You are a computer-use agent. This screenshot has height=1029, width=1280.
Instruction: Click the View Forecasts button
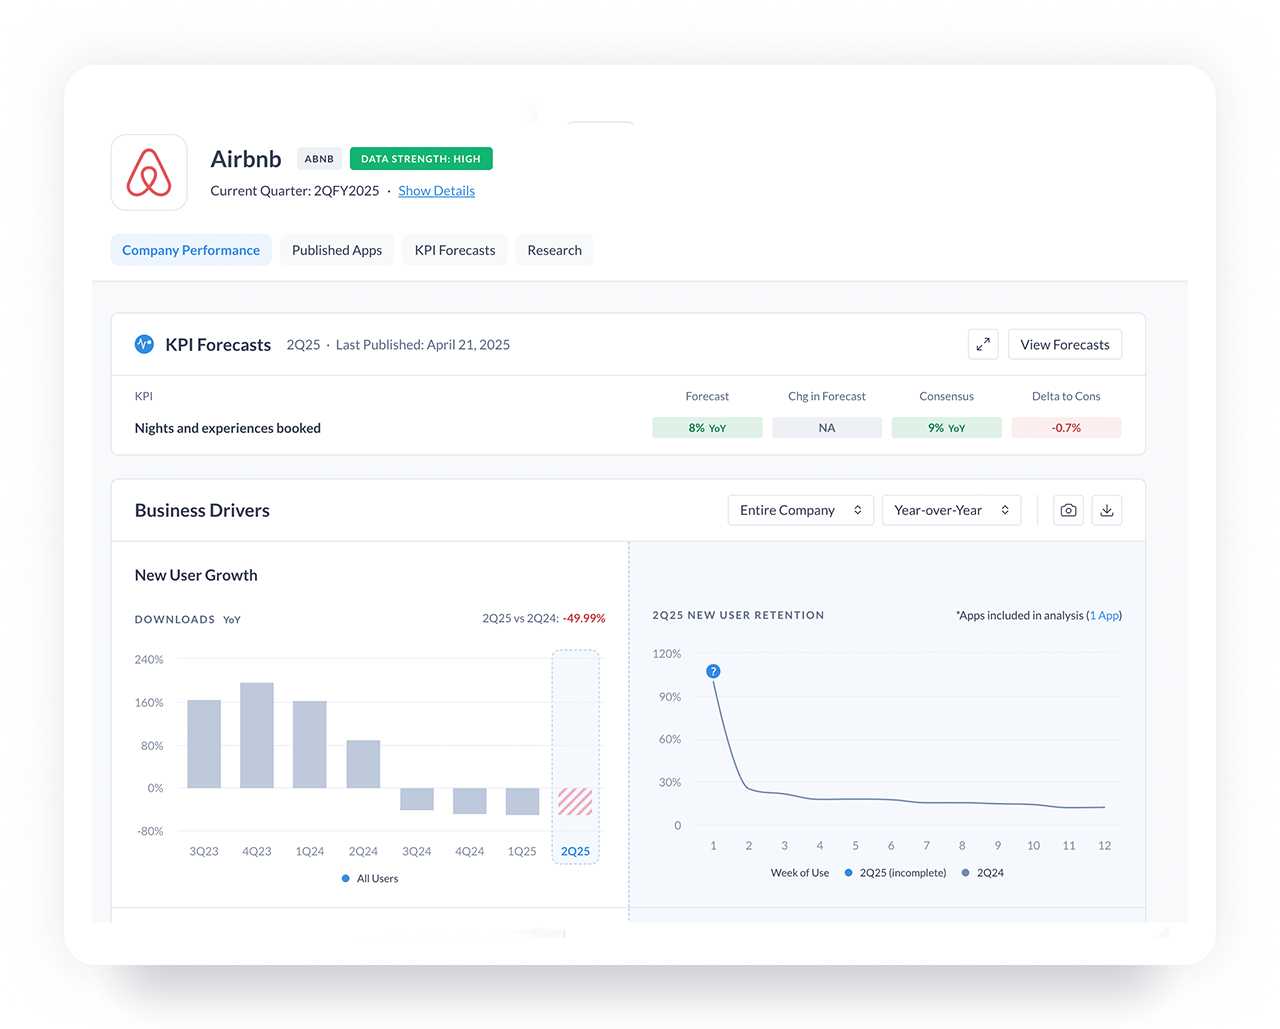click(x=1064, y=344)
